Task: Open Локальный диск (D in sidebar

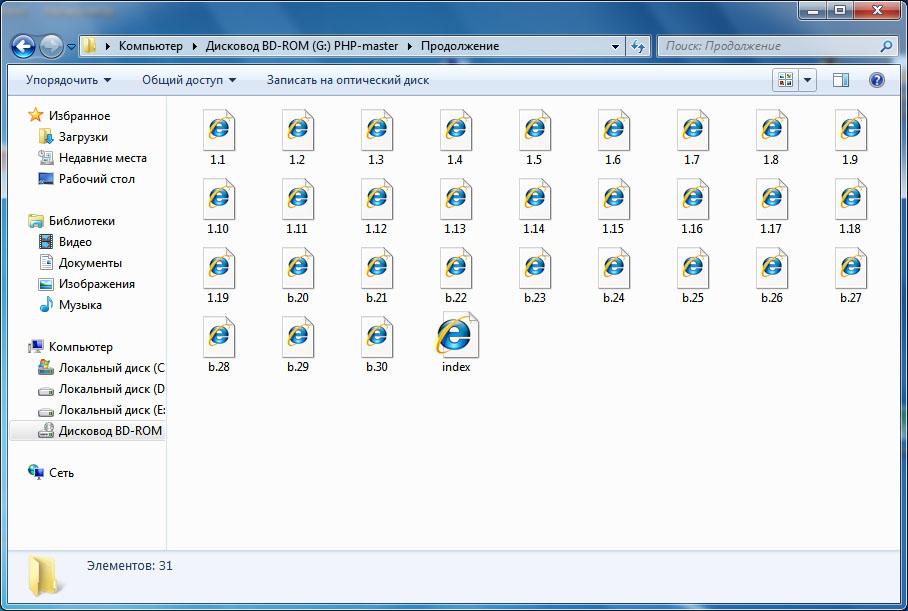Action: pyautogui.click(x=111, y=389)
